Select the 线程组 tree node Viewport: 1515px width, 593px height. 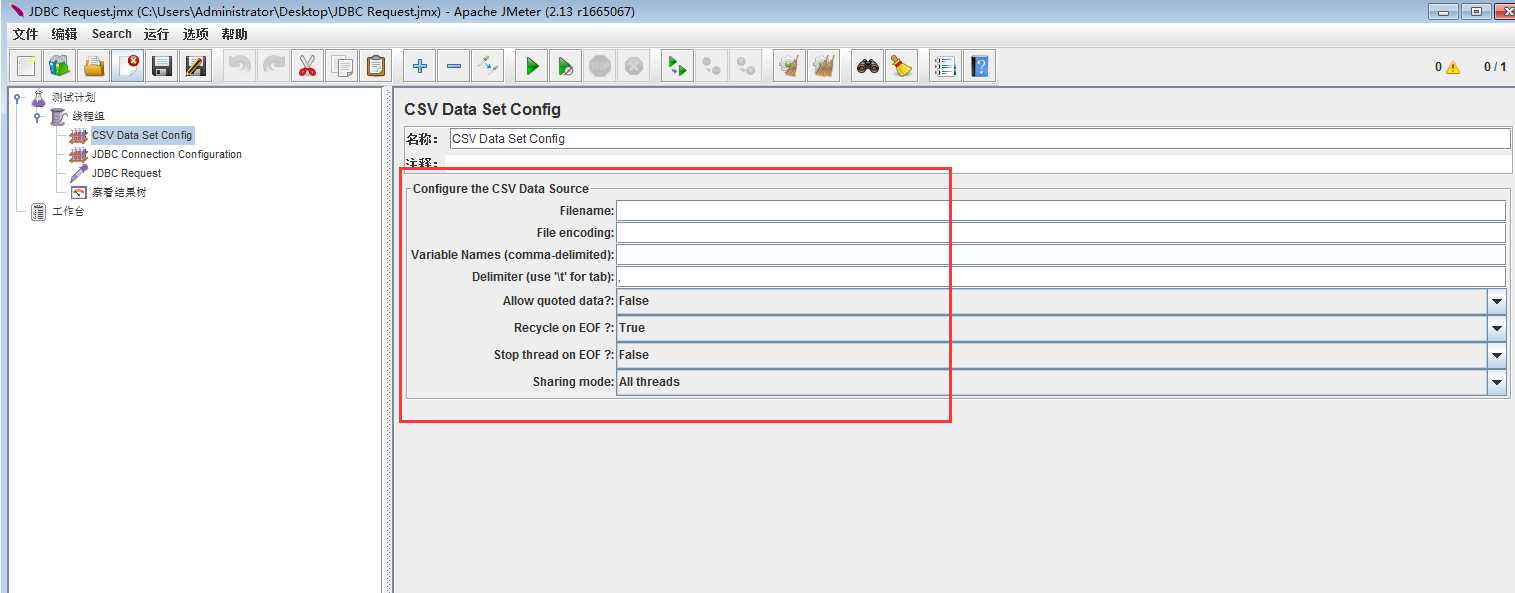(x=88, y=117)
